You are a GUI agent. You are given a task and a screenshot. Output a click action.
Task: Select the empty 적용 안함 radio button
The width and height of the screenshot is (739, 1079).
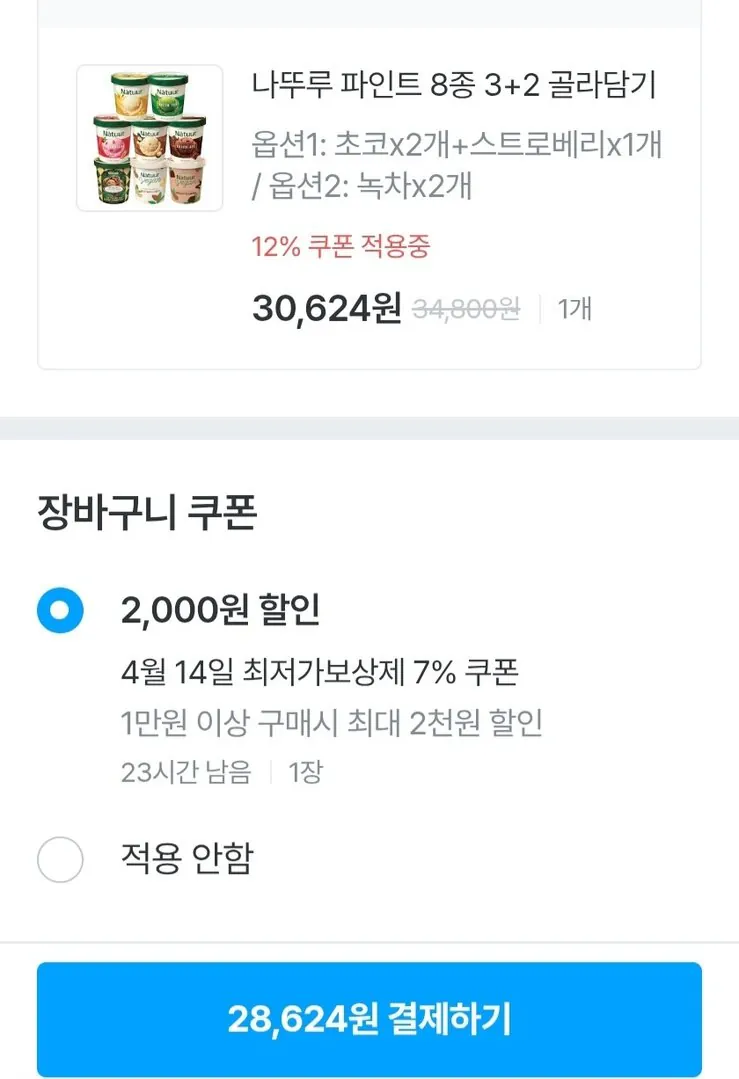(60, 859)
